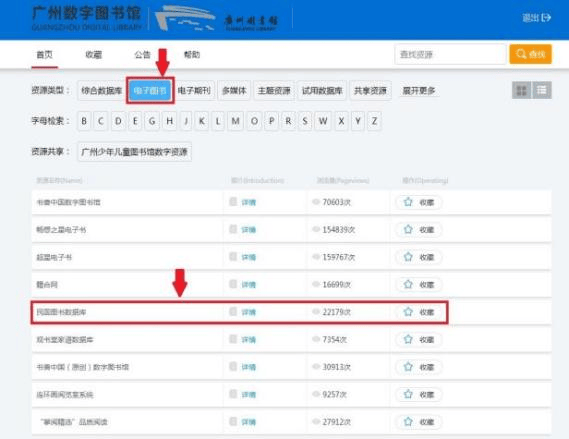Open 详情 for the 7354 pageviews row
Viewport: 569px width, 439px height.
[249, 340]
